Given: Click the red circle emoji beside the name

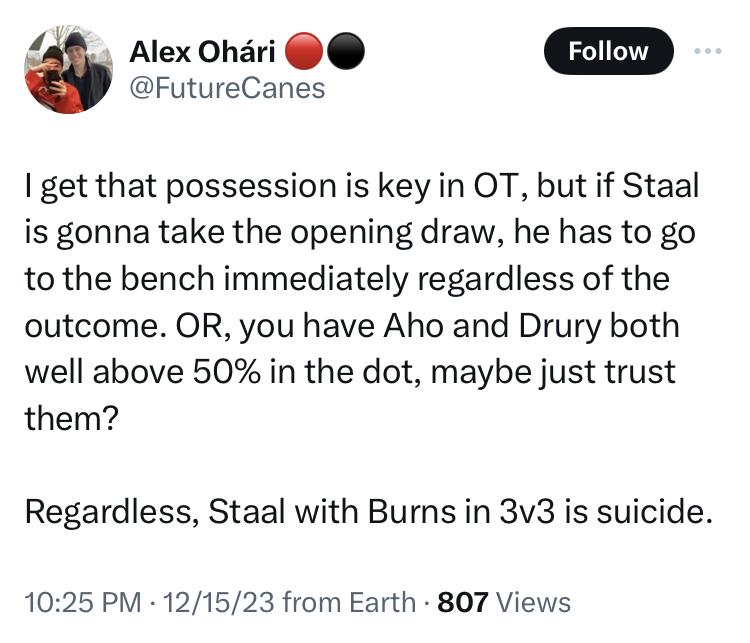Looking at the screenshot, I should click(x=301, y=50).
